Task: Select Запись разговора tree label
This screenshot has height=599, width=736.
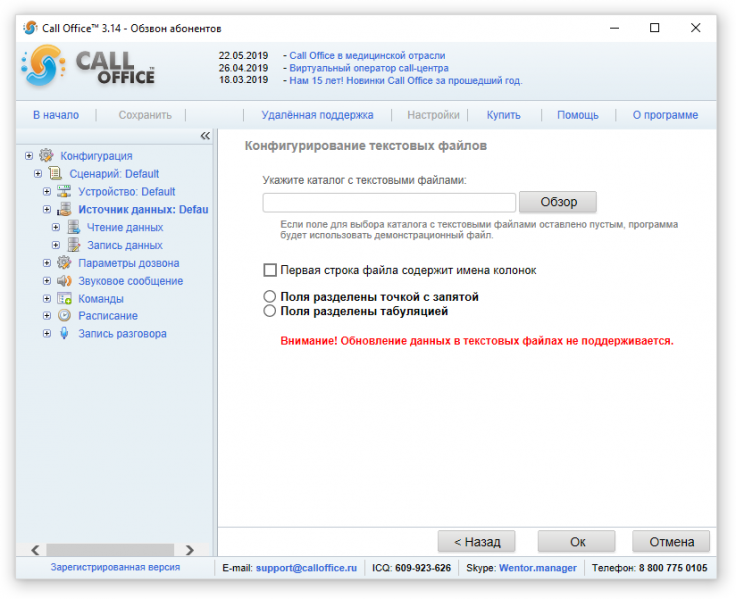Action: click(x=122, y=333)
